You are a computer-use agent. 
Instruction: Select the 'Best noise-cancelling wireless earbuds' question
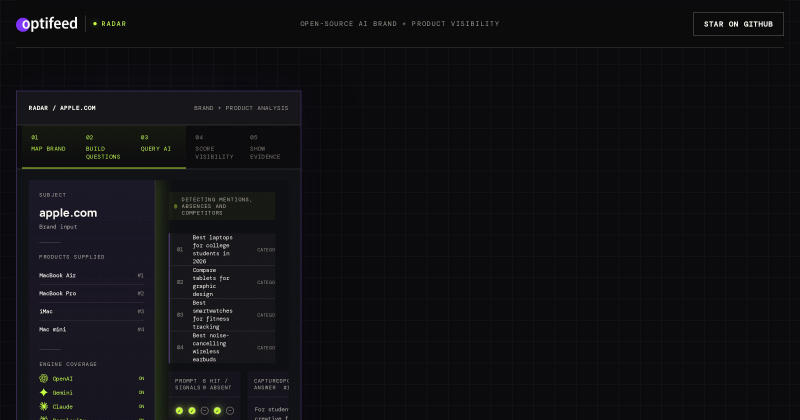click(x=222, y=348)
